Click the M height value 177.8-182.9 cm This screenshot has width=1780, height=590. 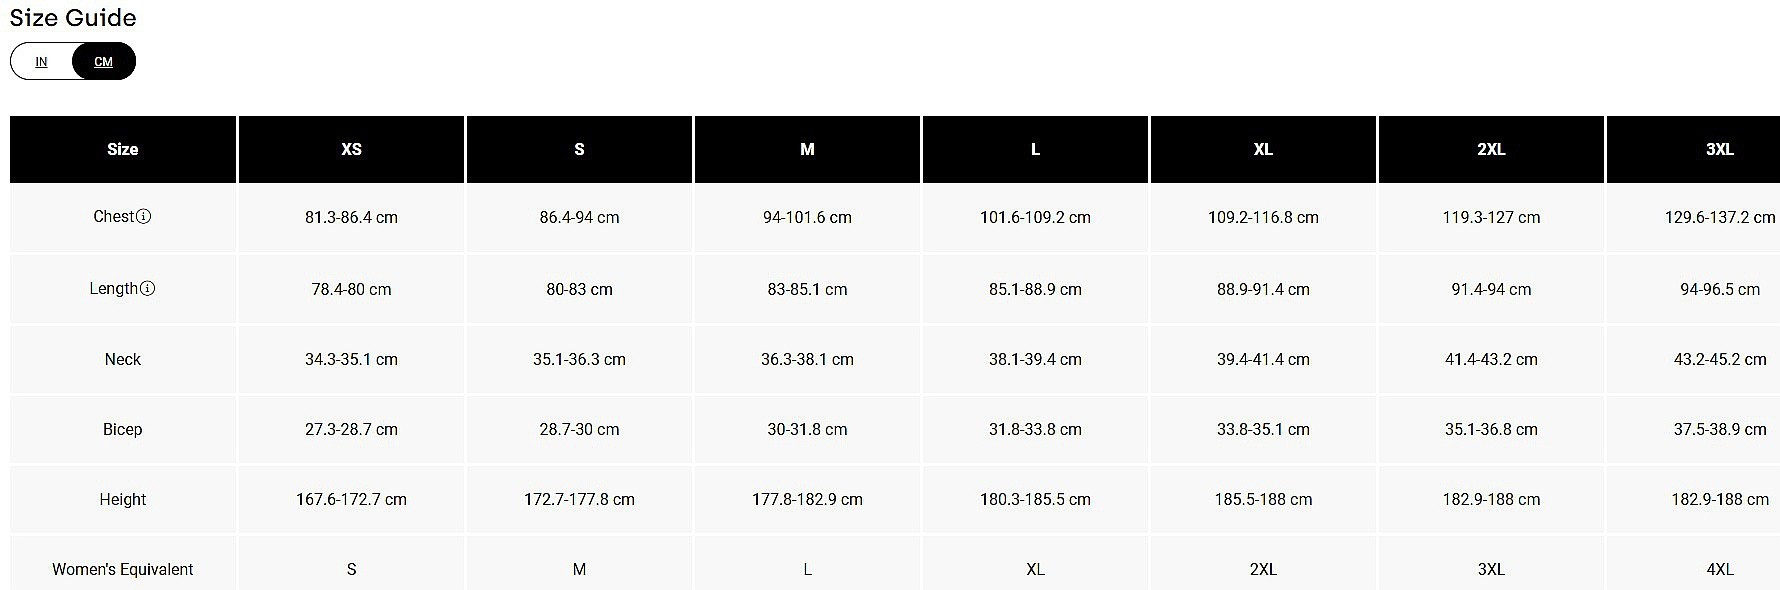pos(807,499)
